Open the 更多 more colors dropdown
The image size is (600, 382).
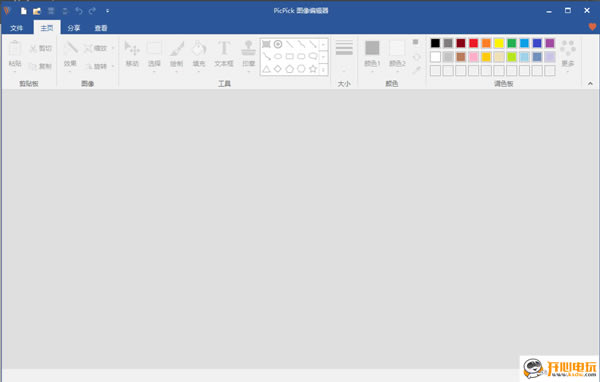(x=568, y=56)
